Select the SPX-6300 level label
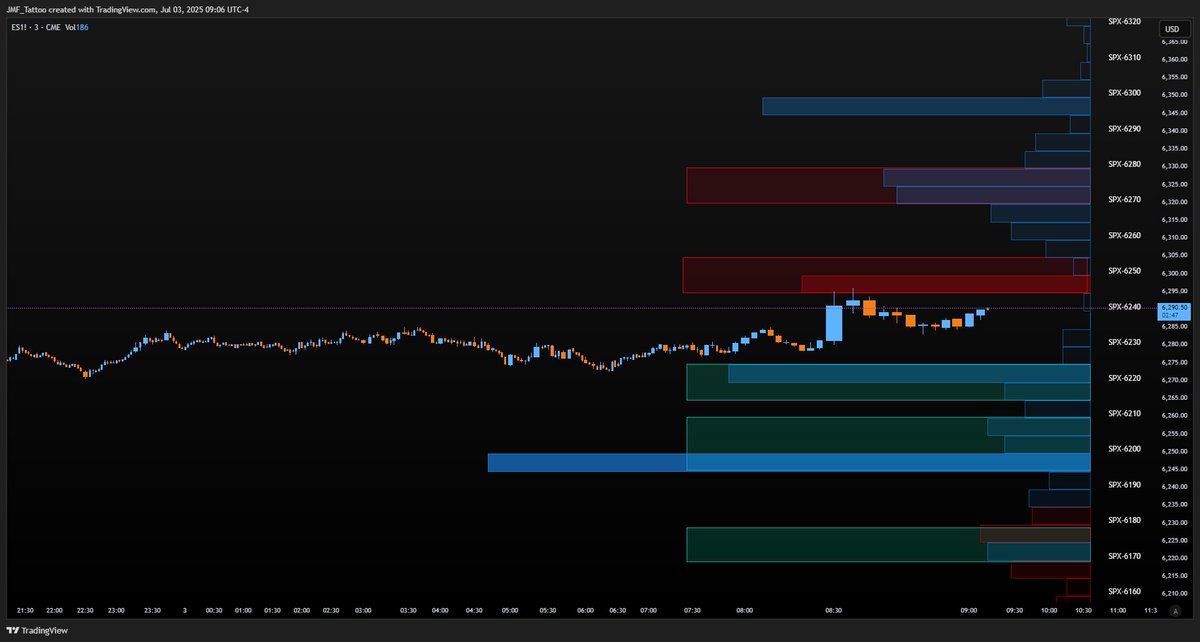The height and width of the screenshot is (642, 1200). point(1125,93)
